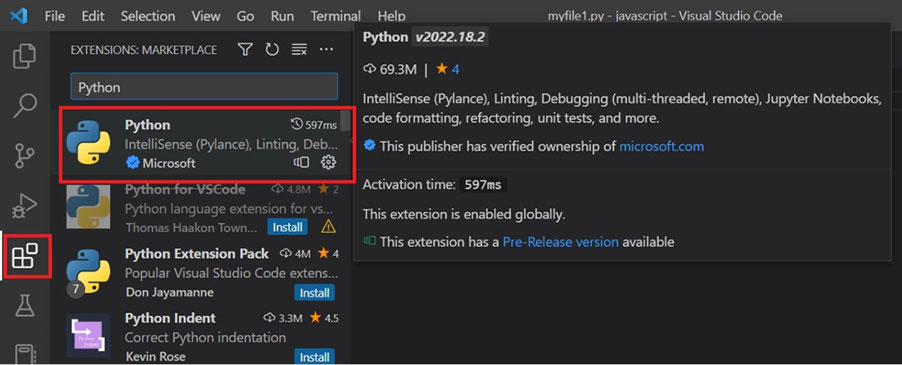This screenshot has width=902, height=365.
Task: Install Python for VSCode extension
Action: 288,226
